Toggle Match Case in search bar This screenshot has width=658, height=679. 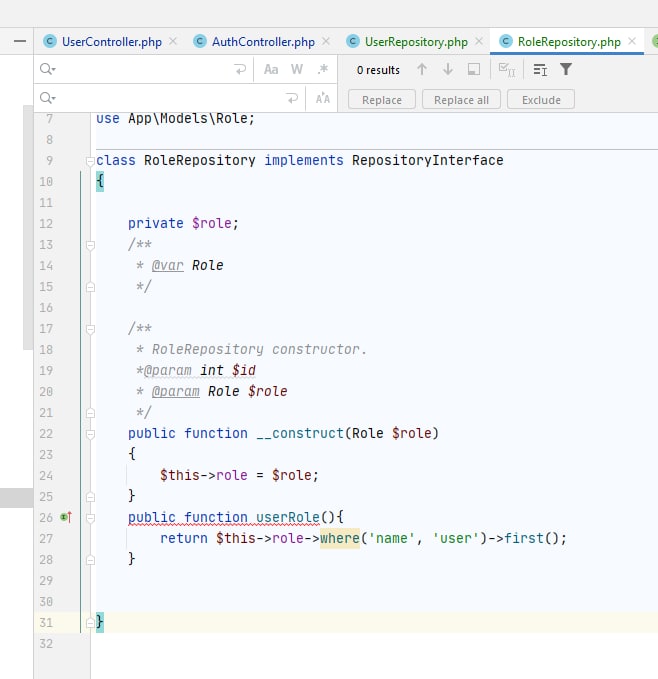pos(271,70)
